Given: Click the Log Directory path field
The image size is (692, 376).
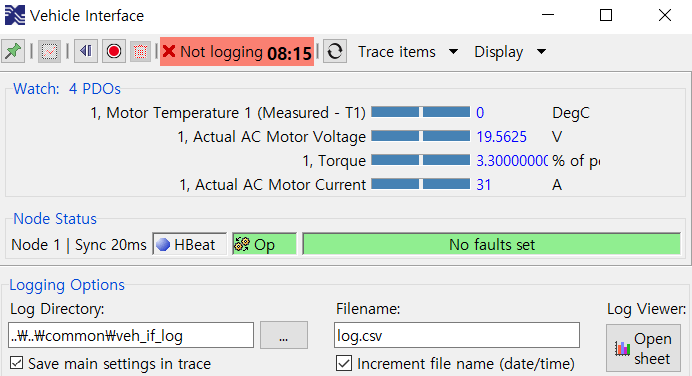Looking at the screenshot, I should (131, 335).
